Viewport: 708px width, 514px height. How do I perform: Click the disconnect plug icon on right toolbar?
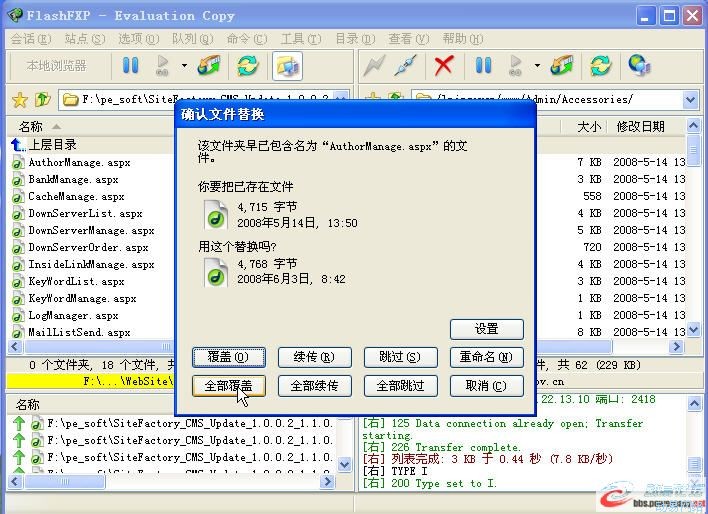pos(406,66)
